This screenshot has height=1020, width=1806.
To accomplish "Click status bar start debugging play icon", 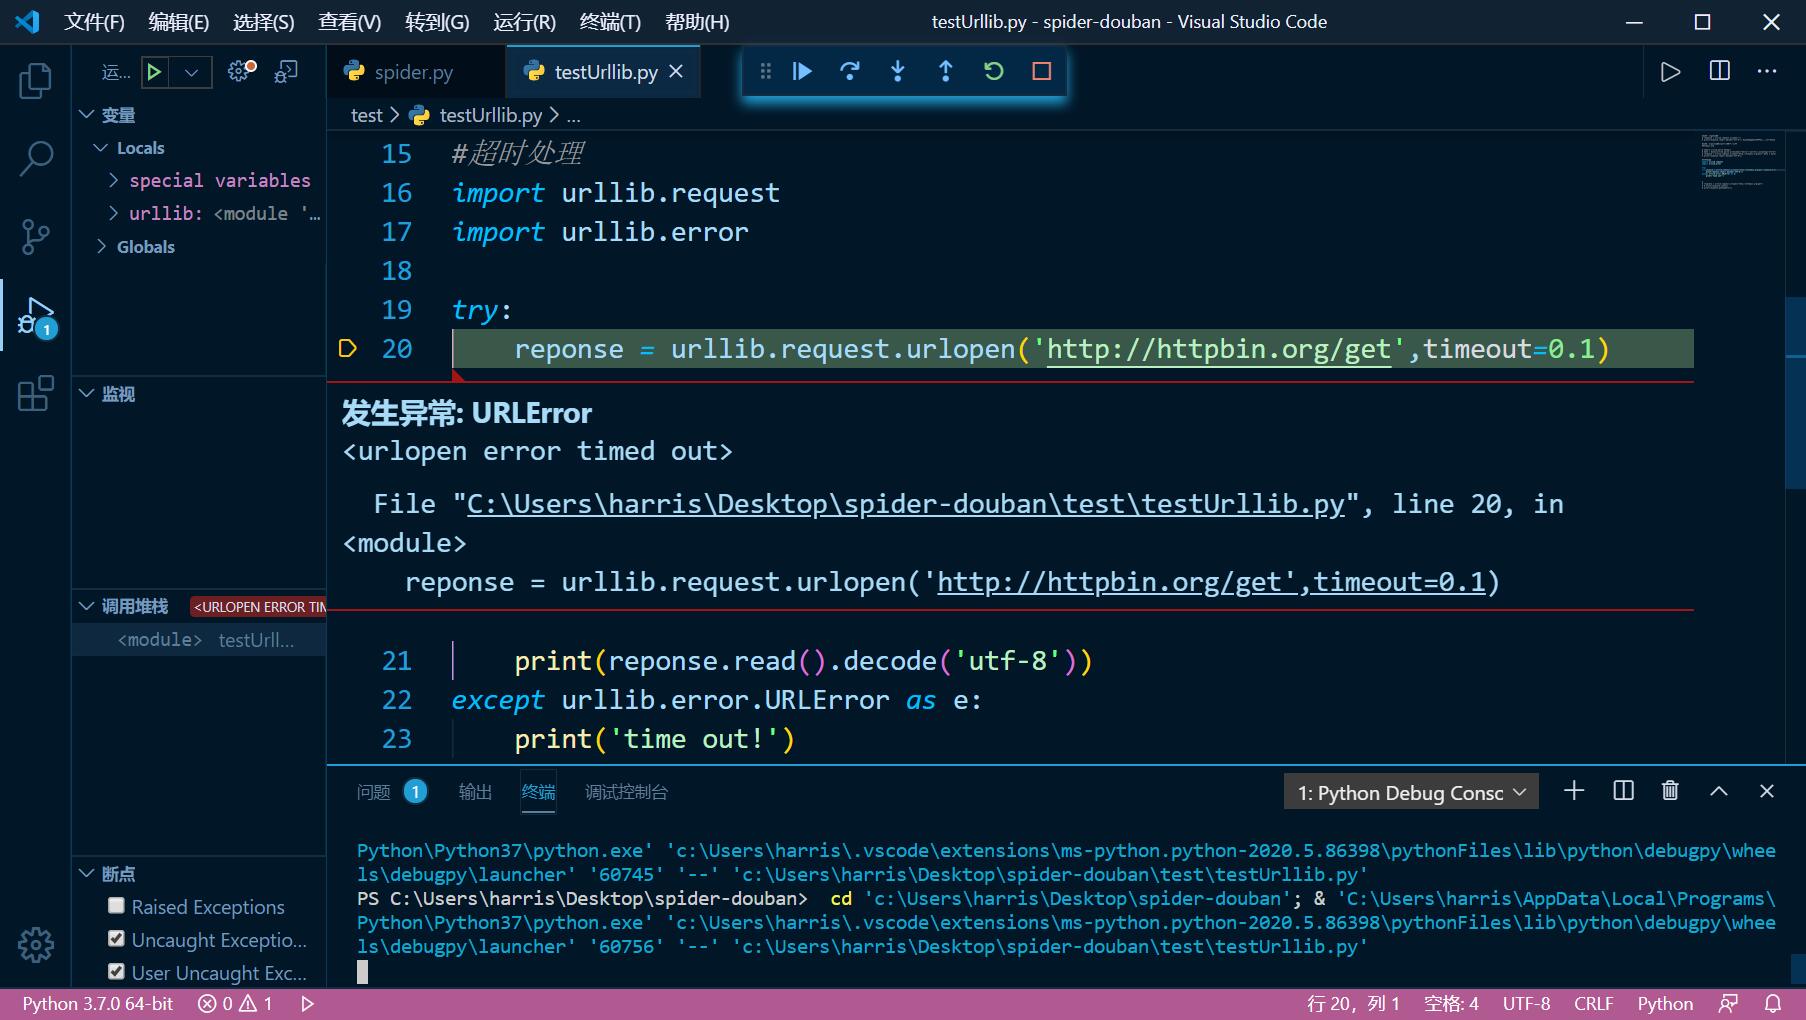I will [x=308, y=1004].
